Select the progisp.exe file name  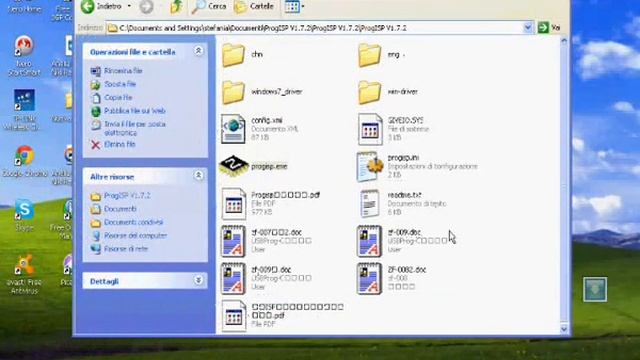(269, 166)
